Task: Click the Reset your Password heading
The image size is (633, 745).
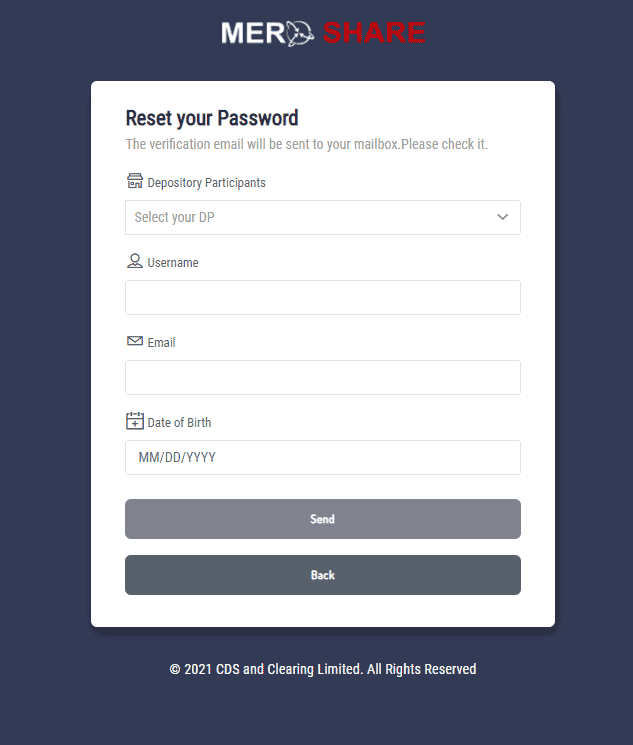Action: (x=212, y=118)
